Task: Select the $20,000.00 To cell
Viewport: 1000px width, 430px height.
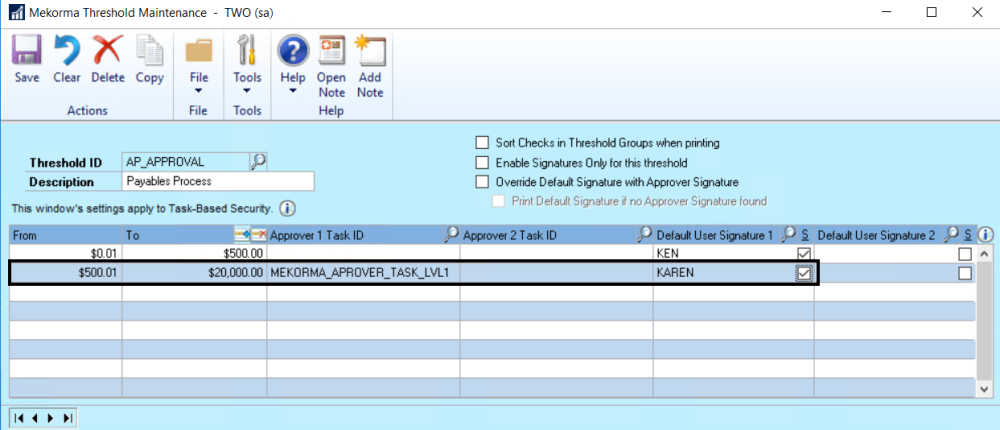Action: tap(195, 273)
